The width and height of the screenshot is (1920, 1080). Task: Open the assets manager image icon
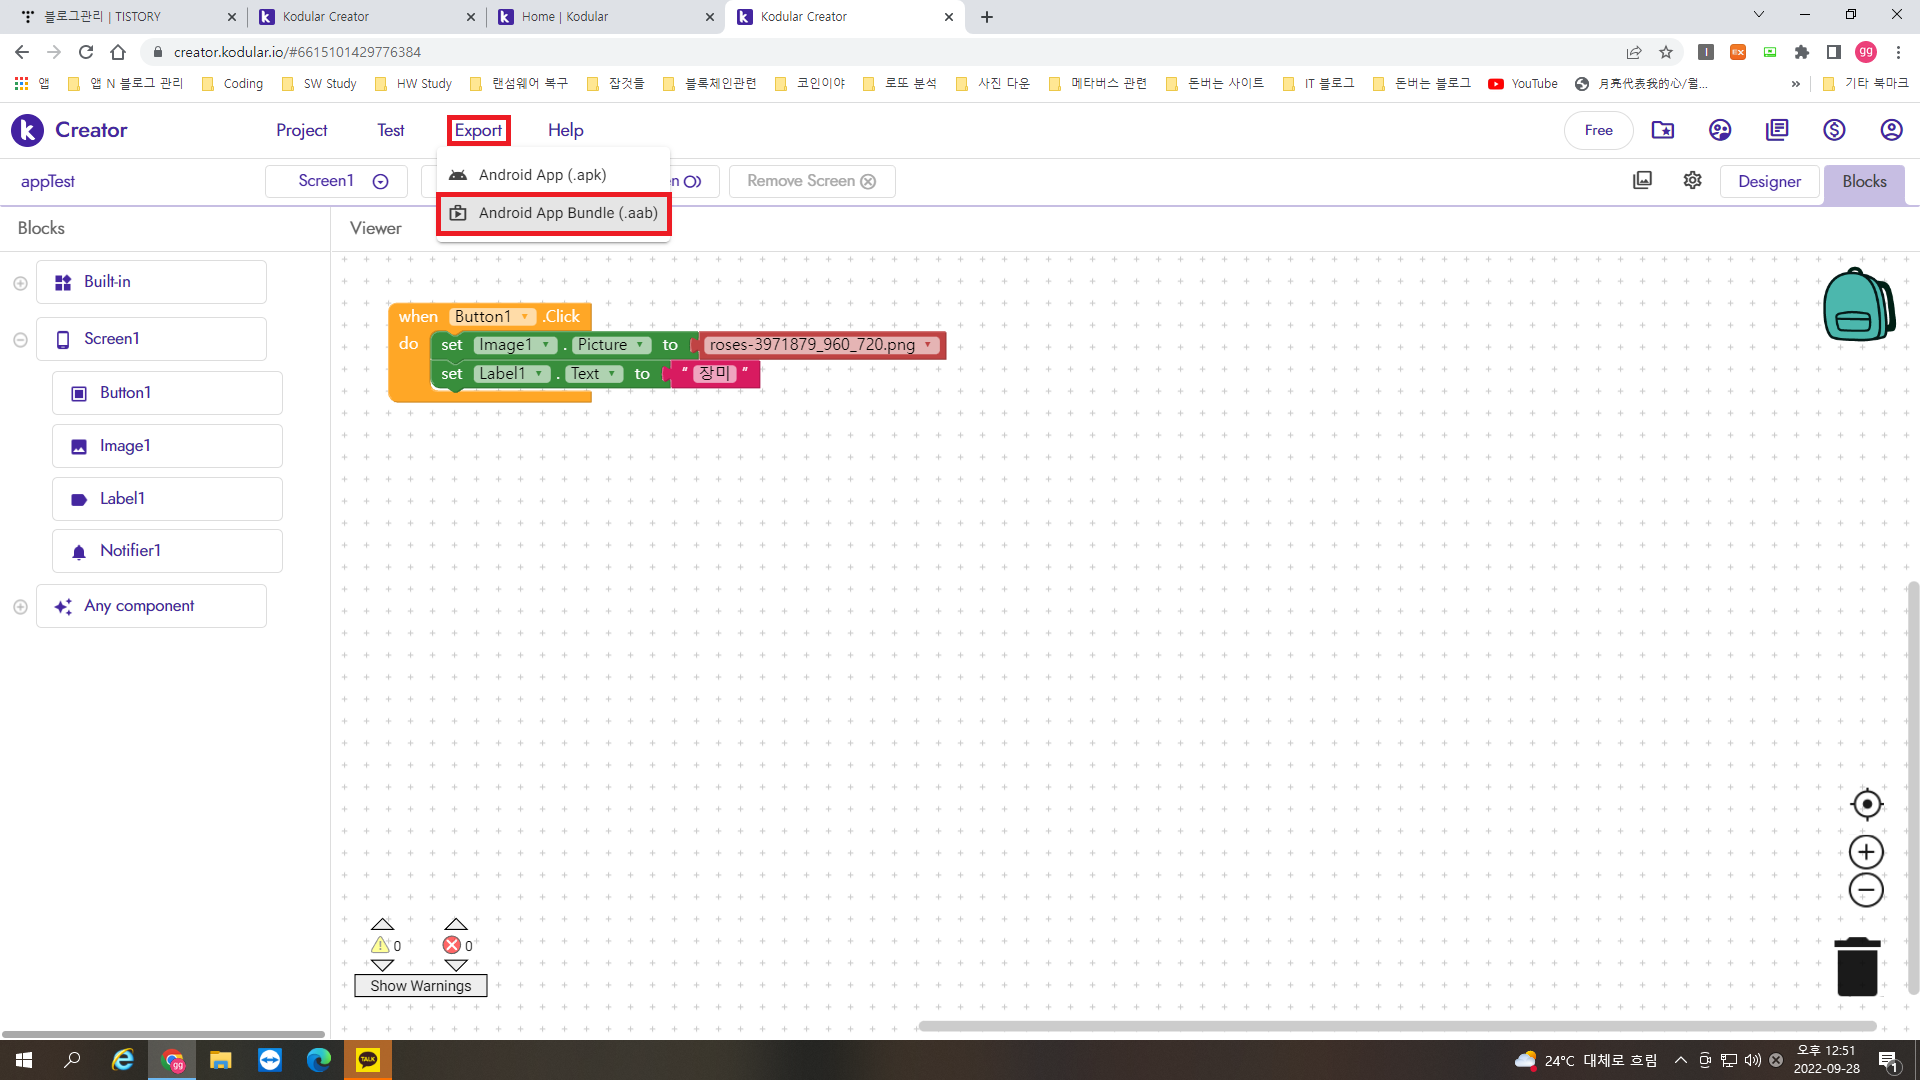1642,180
